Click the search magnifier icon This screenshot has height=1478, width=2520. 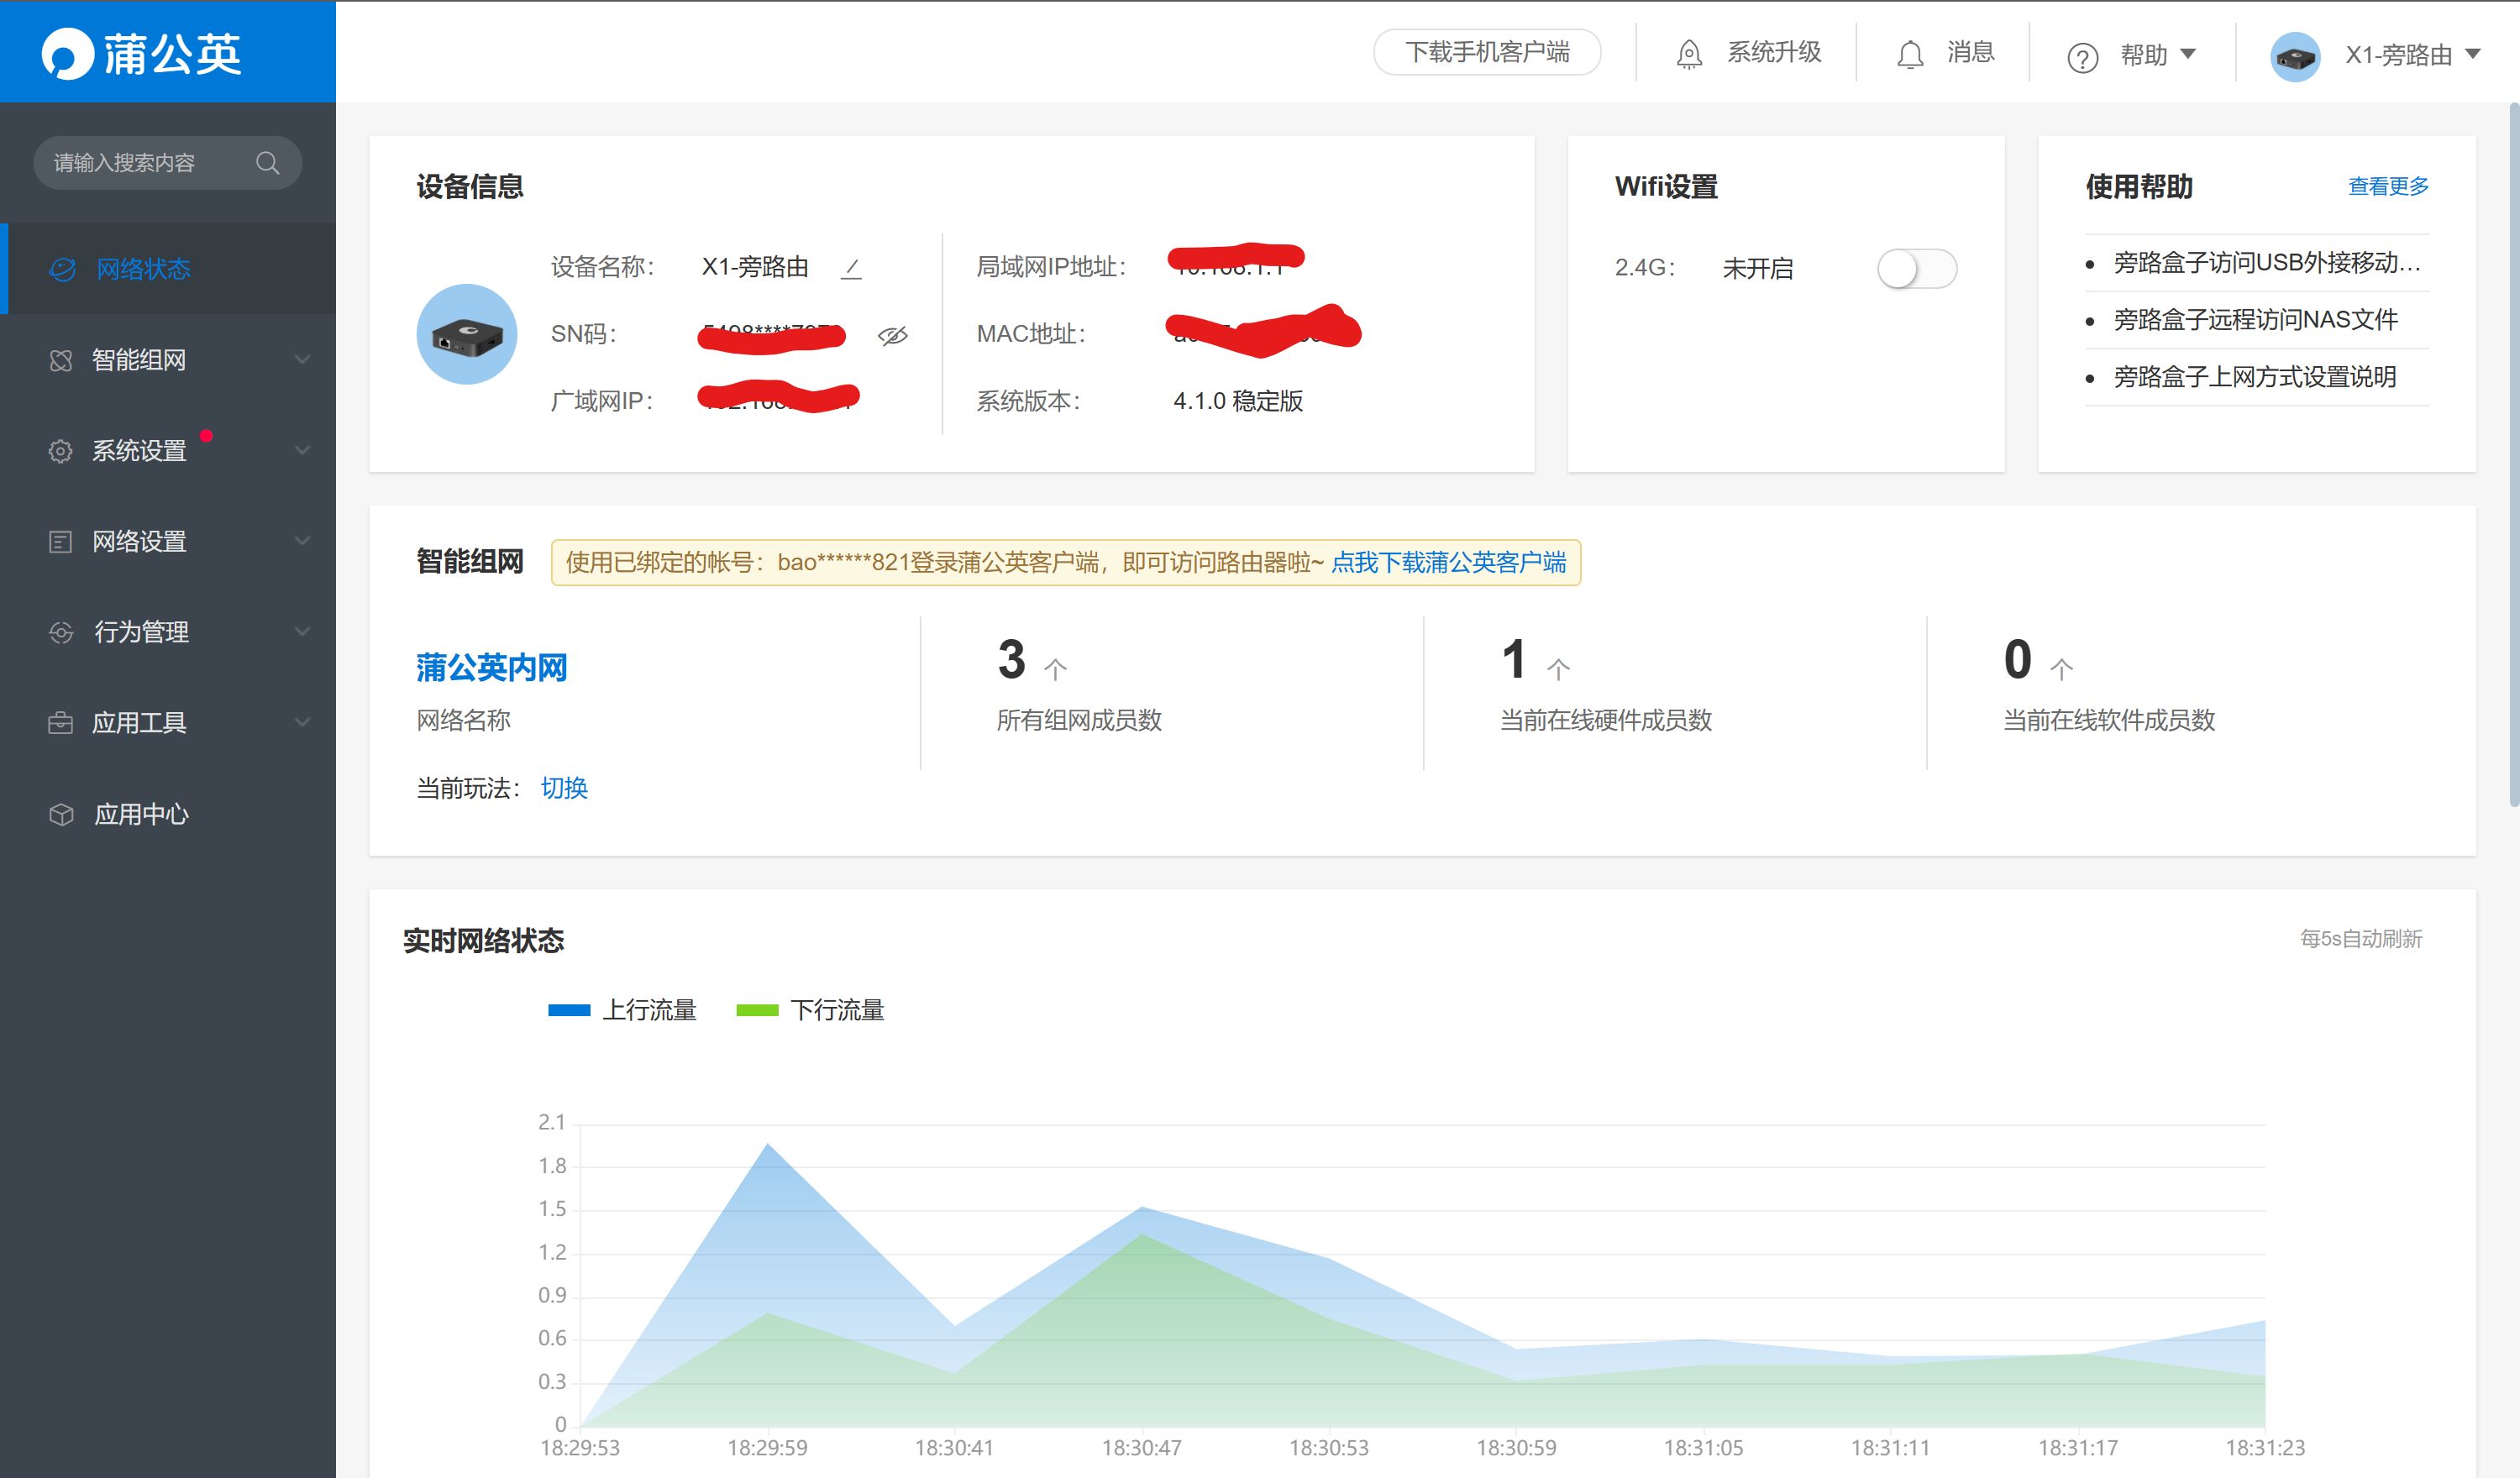[267, 163]
